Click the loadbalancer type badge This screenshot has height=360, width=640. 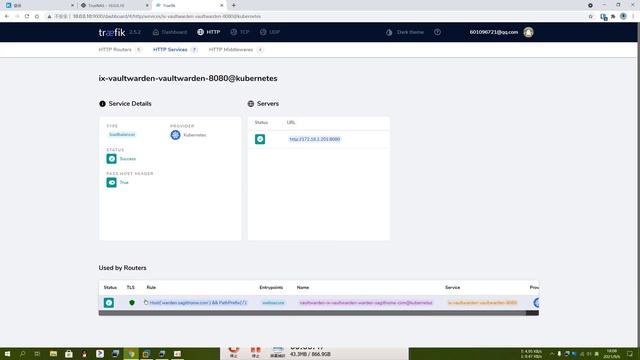point(122,135)
